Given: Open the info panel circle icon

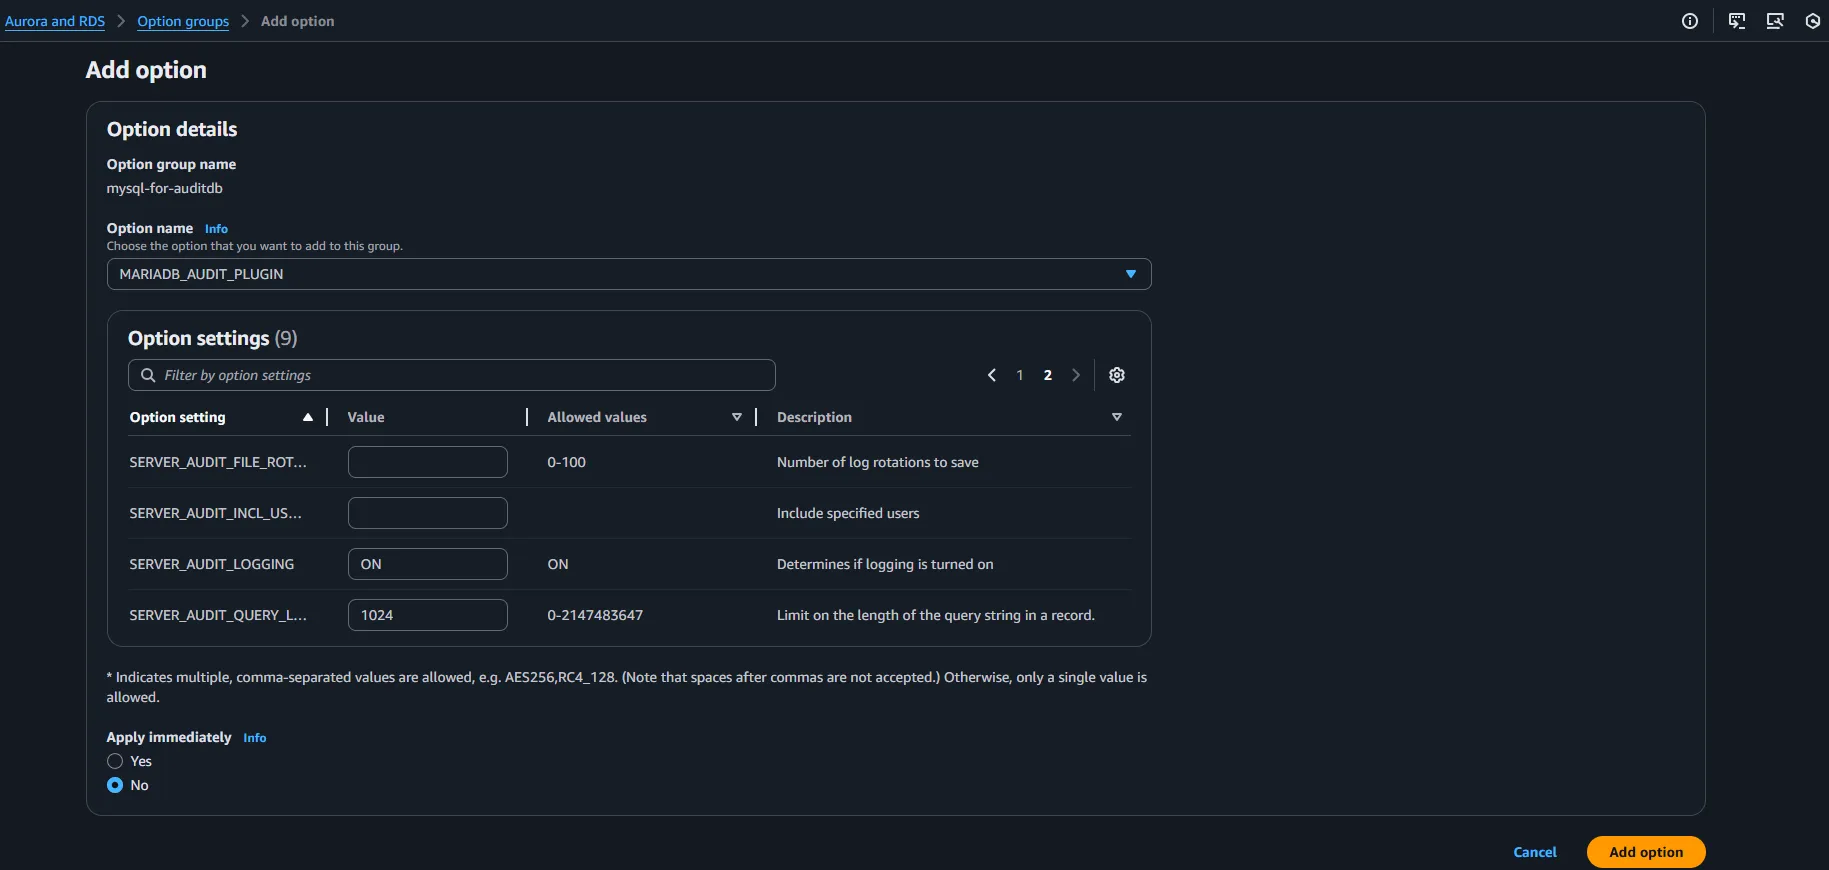Looking at the screenshot, I should (1690, 21).
